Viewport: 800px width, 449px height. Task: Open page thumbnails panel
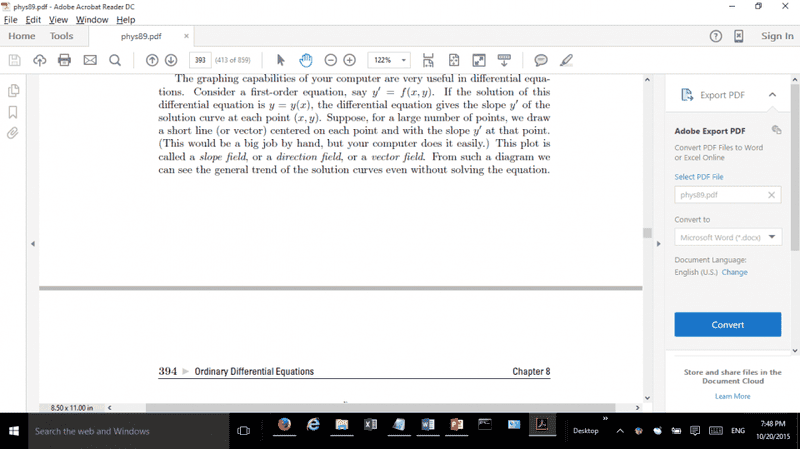point(13,91)
